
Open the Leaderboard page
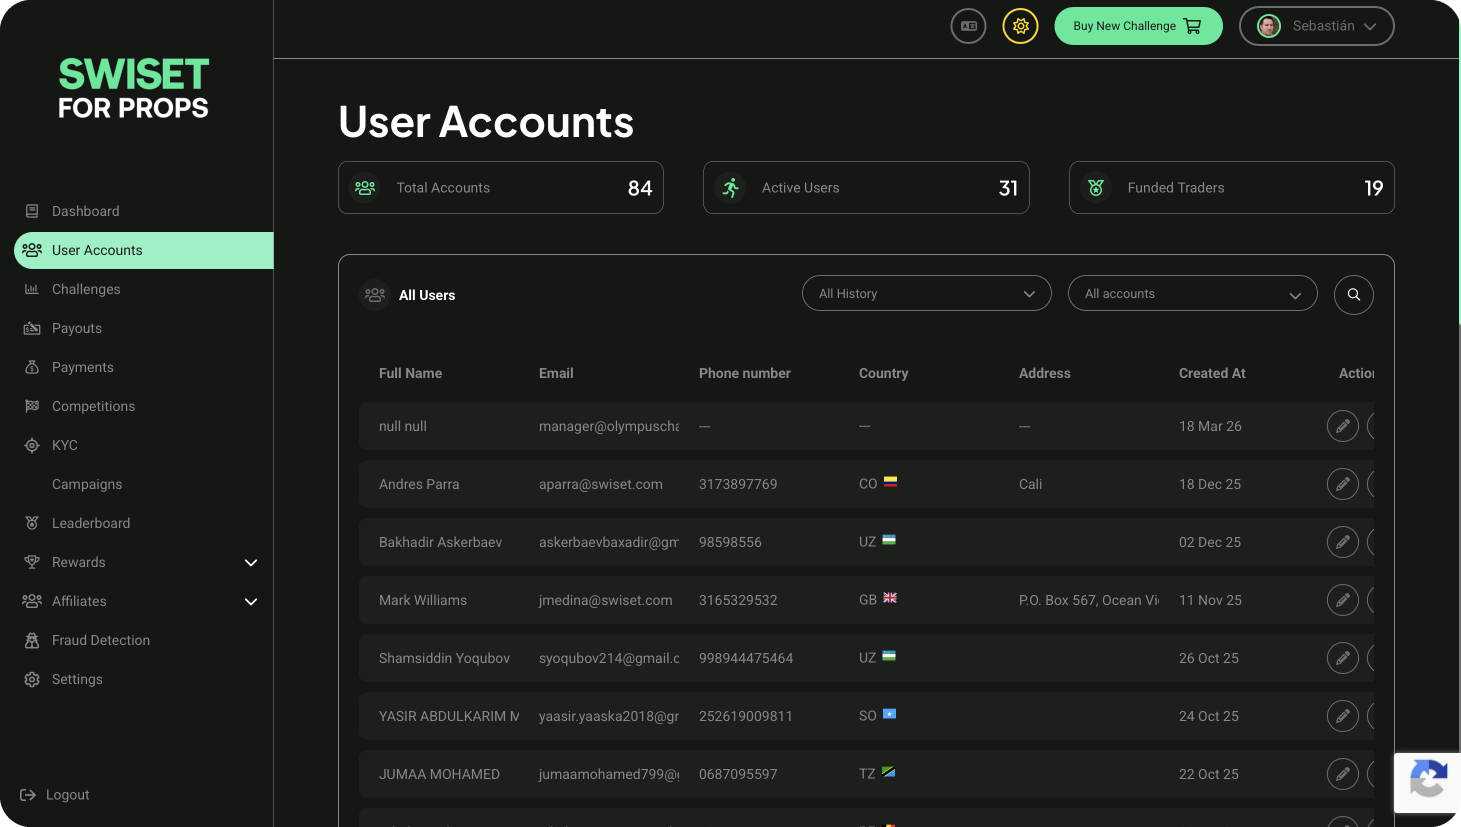(x=91, y=523)
